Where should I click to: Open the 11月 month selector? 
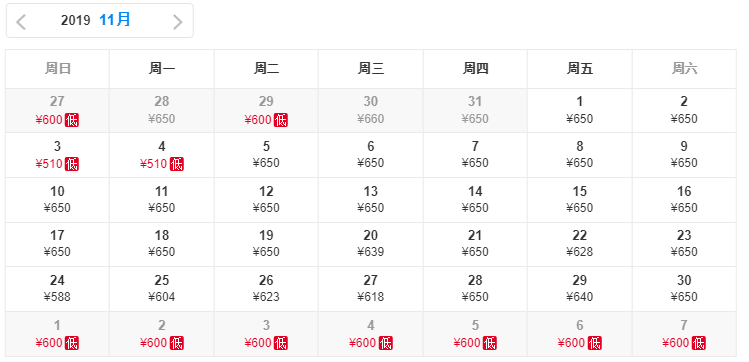[115, 20]
